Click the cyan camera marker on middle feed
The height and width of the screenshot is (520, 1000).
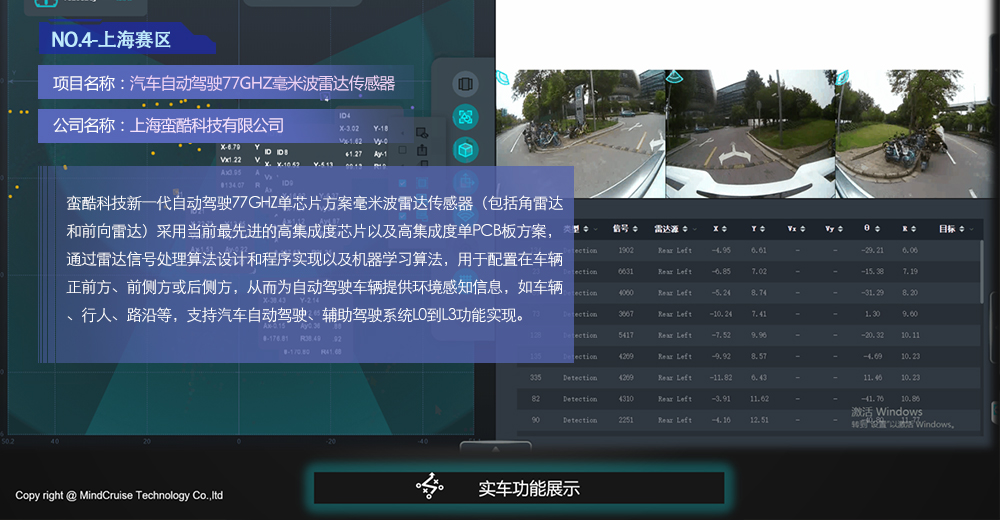pos(674,77)
